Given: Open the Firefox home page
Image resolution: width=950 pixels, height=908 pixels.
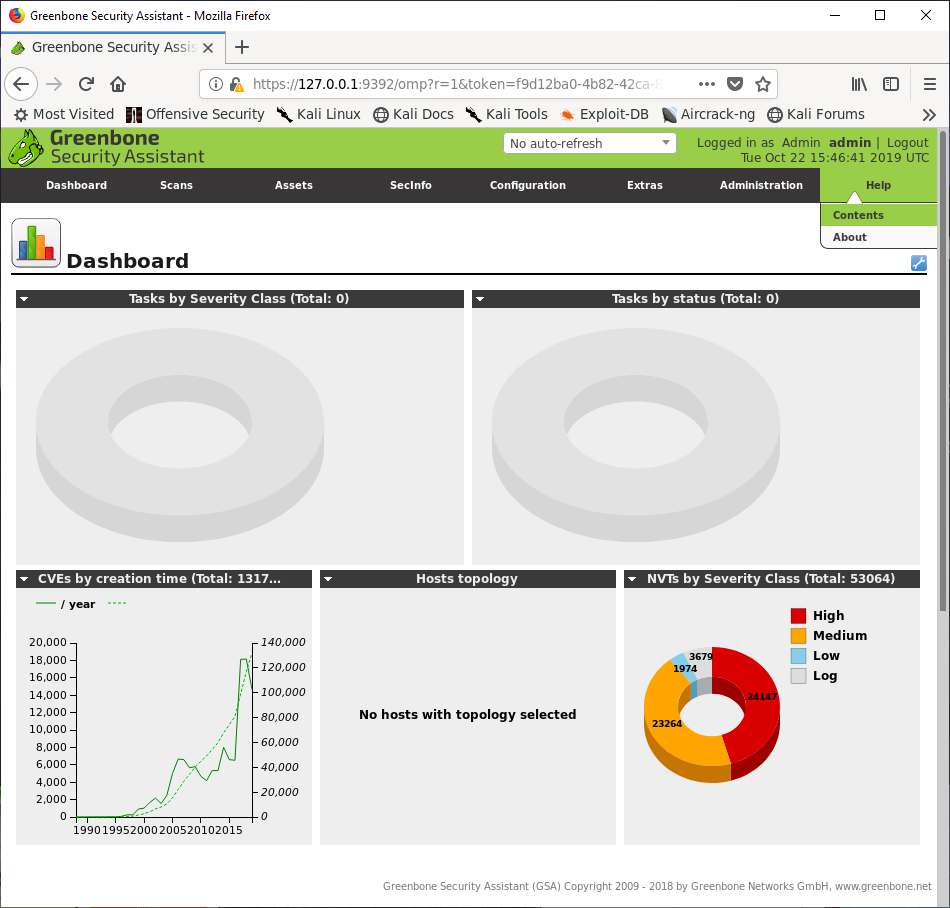Looking at the screenshot, I should click(118, 84).
